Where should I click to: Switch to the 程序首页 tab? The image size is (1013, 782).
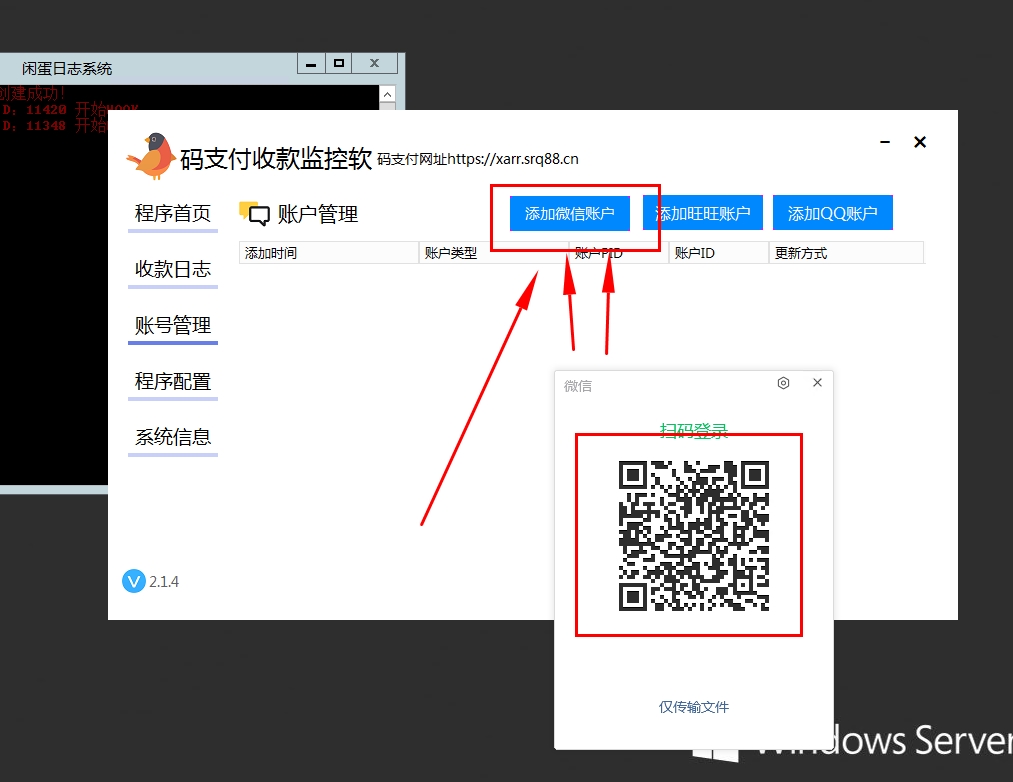(173, 213)
